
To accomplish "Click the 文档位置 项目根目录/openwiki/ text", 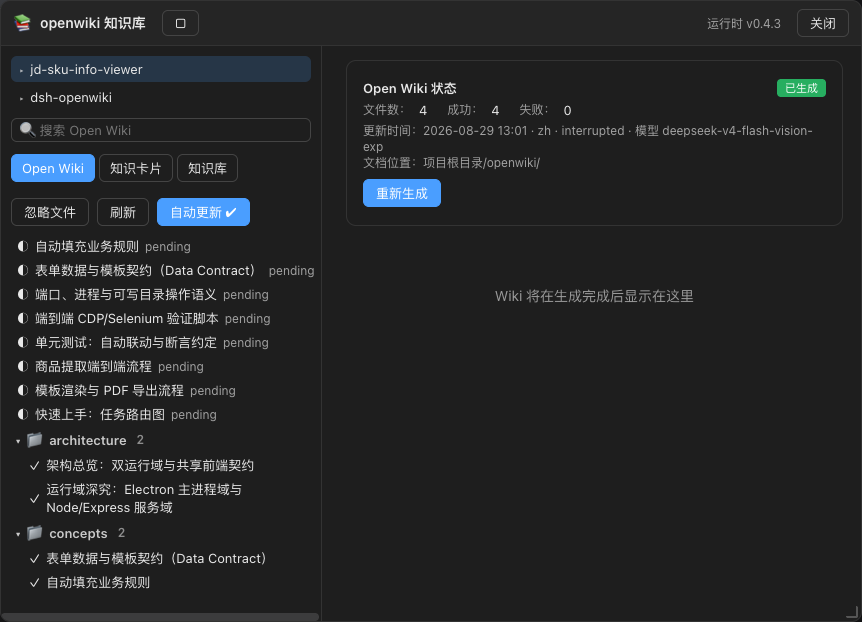I will [451, 163].
